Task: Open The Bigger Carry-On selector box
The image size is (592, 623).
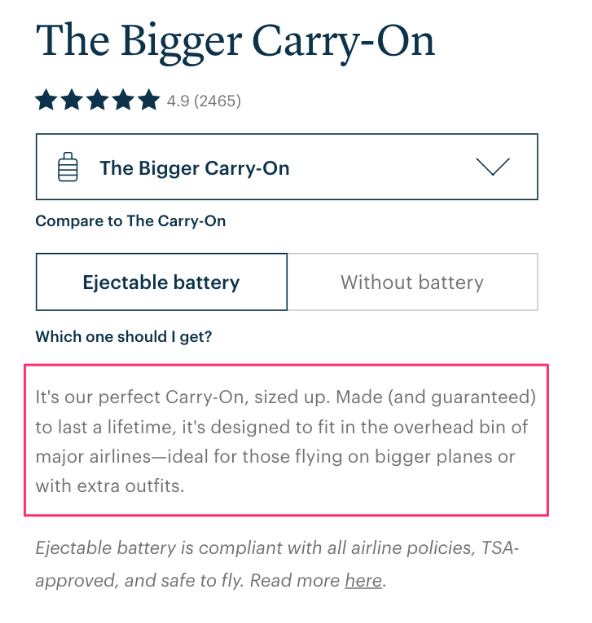Action: (287, 166)
